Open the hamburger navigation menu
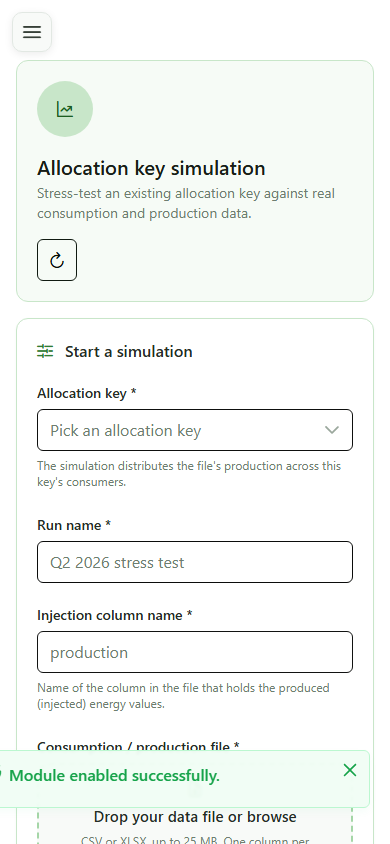This screenshot has width=390, height=844. [32, 32]
